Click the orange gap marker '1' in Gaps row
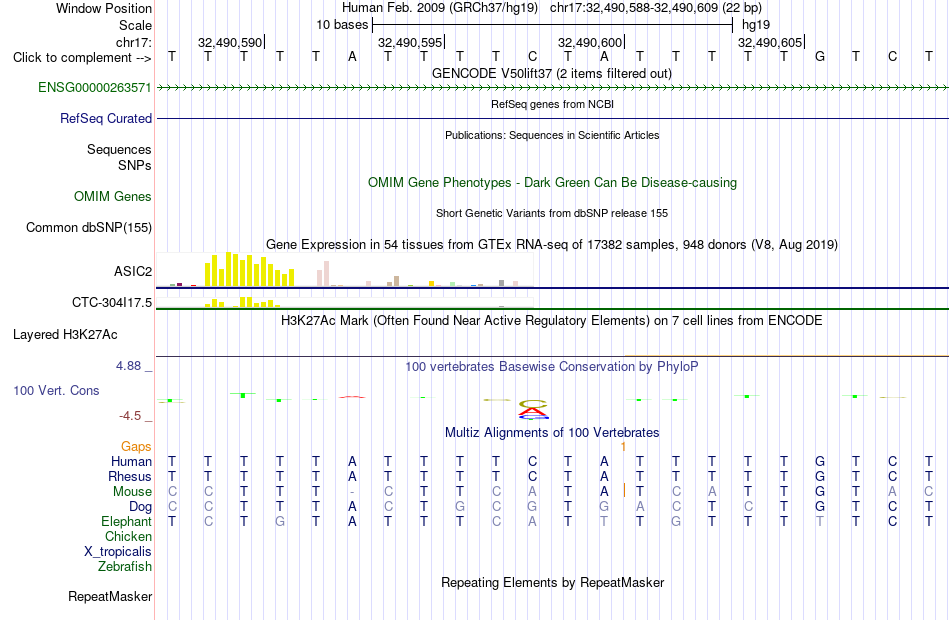Screen dimensions: 950x620 tap(623, 447)
